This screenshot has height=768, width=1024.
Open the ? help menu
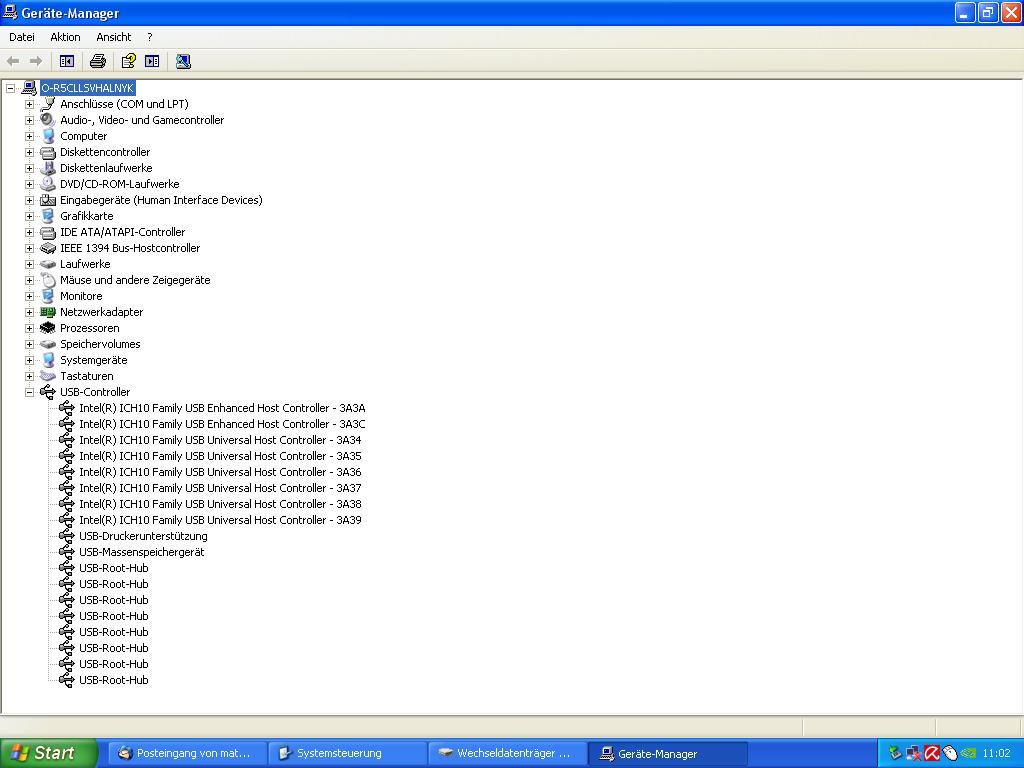(150, 37)
